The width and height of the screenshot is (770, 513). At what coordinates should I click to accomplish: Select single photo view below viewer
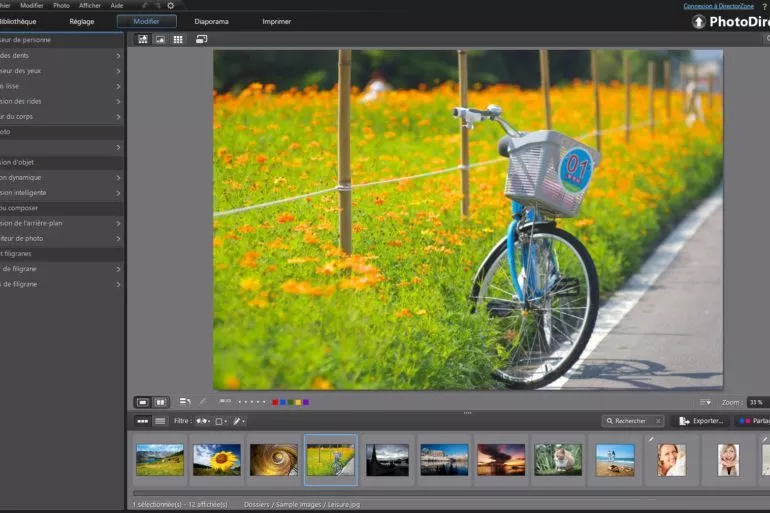143,402
